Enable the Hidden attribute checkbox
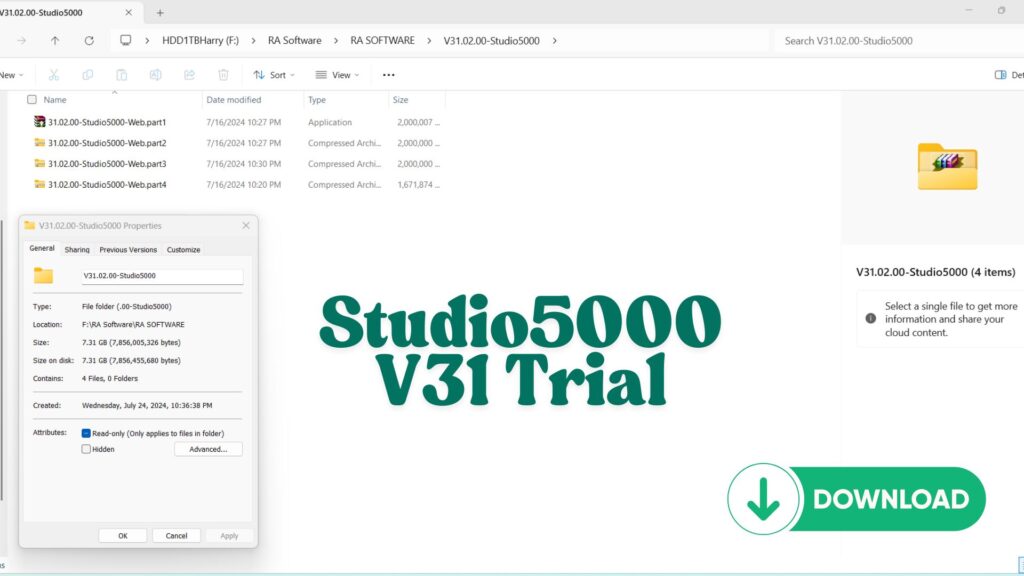Screen dimensions: 1024x576 point(87,449)
